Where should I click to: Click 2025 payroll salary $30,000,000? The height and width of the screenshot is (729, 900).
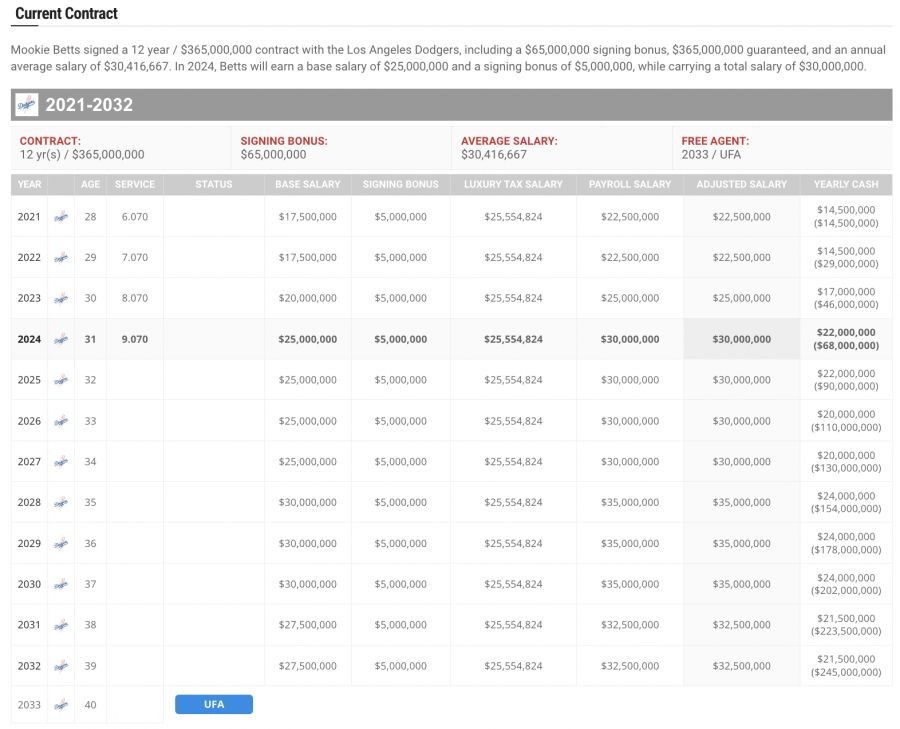pyautogui.click(x=630, y=380)
